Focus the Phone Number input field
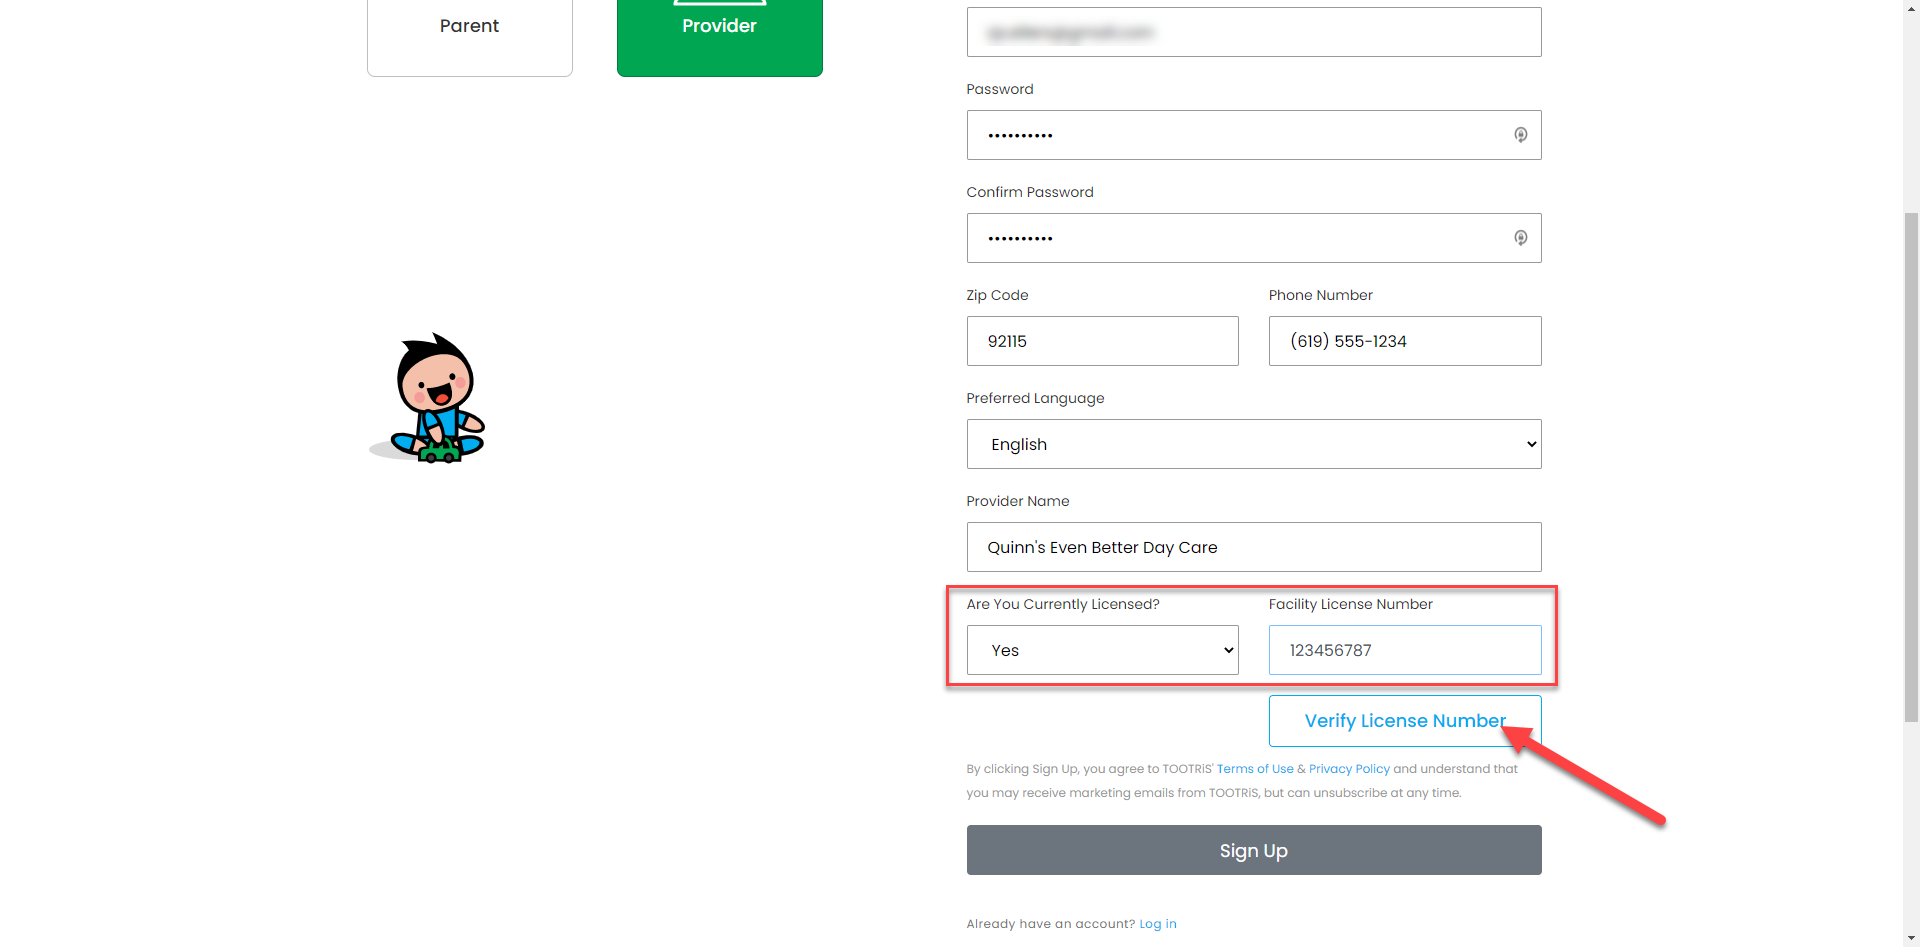Screen dimensions: 1920x947 tap(1404, 341)
